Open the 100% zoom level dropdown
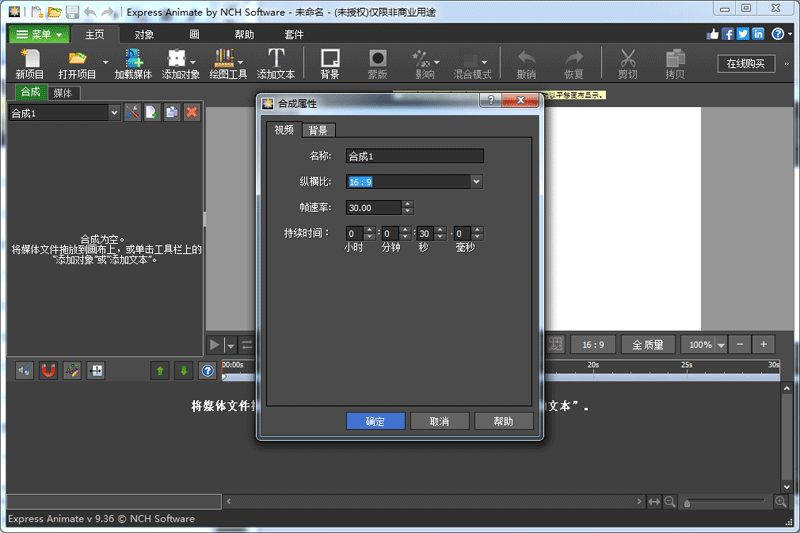 tap(720, 345)
